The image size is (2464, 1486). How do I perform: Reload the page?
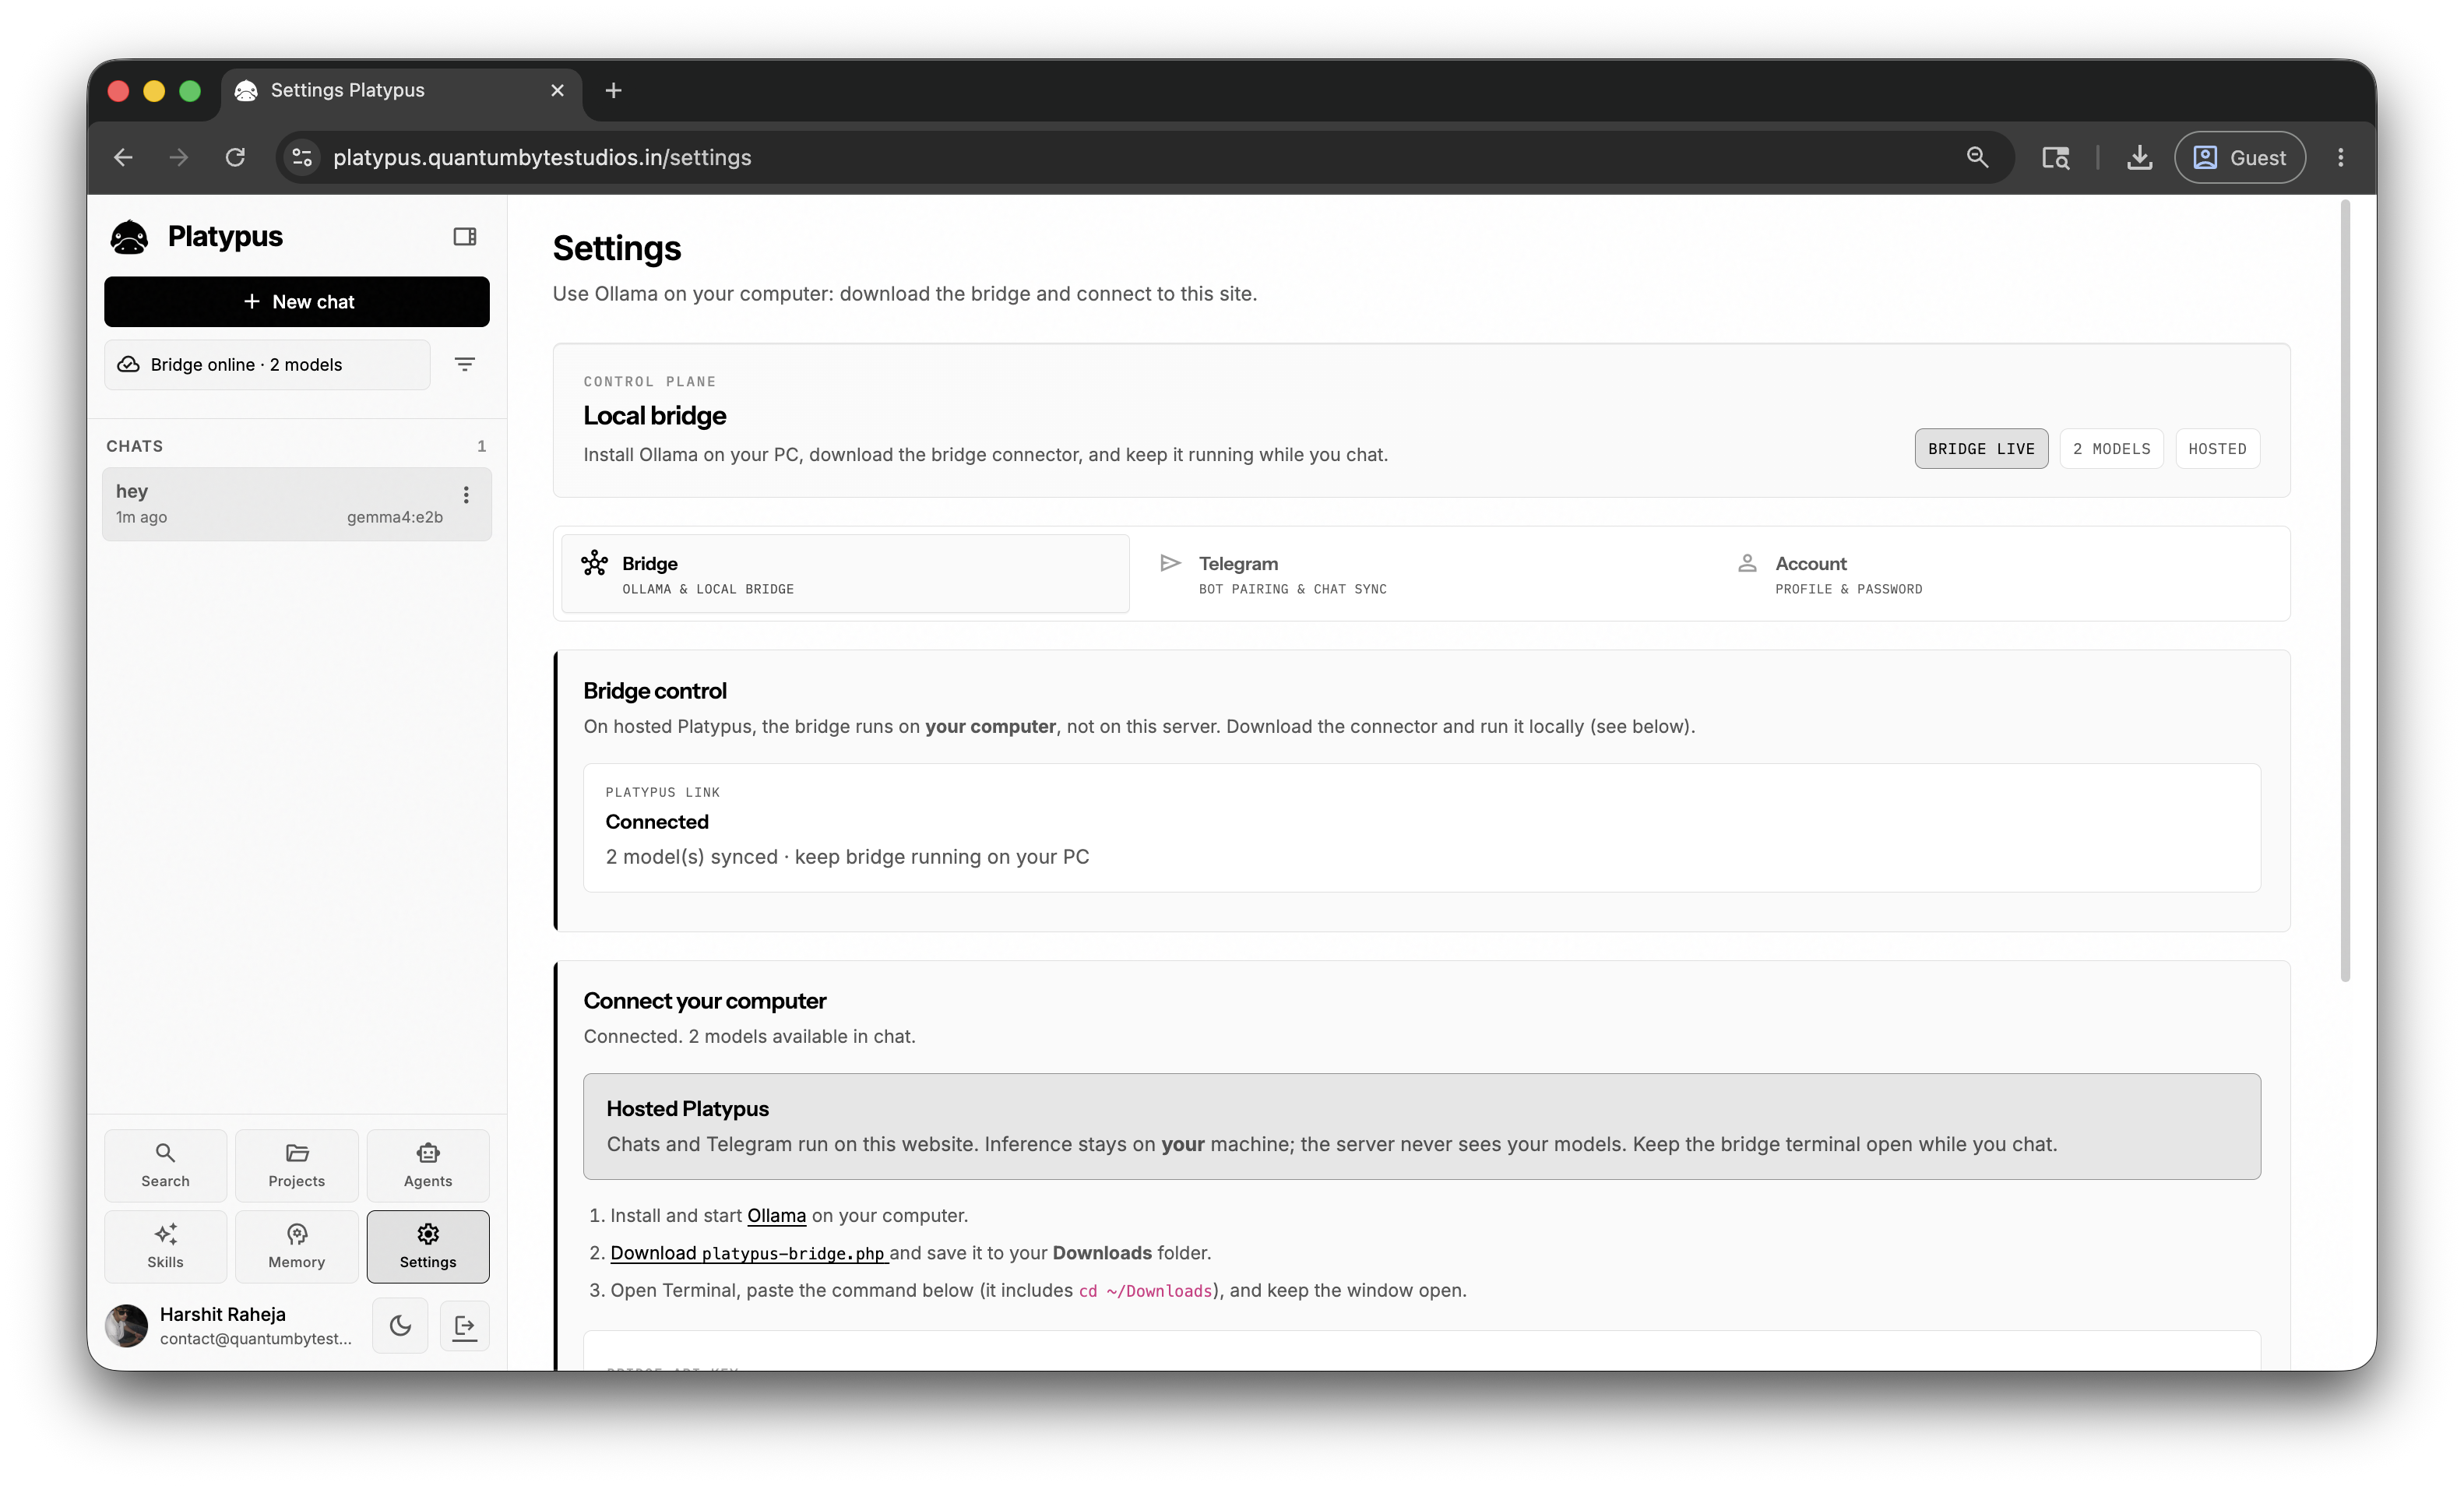click(x=235, y=157)
